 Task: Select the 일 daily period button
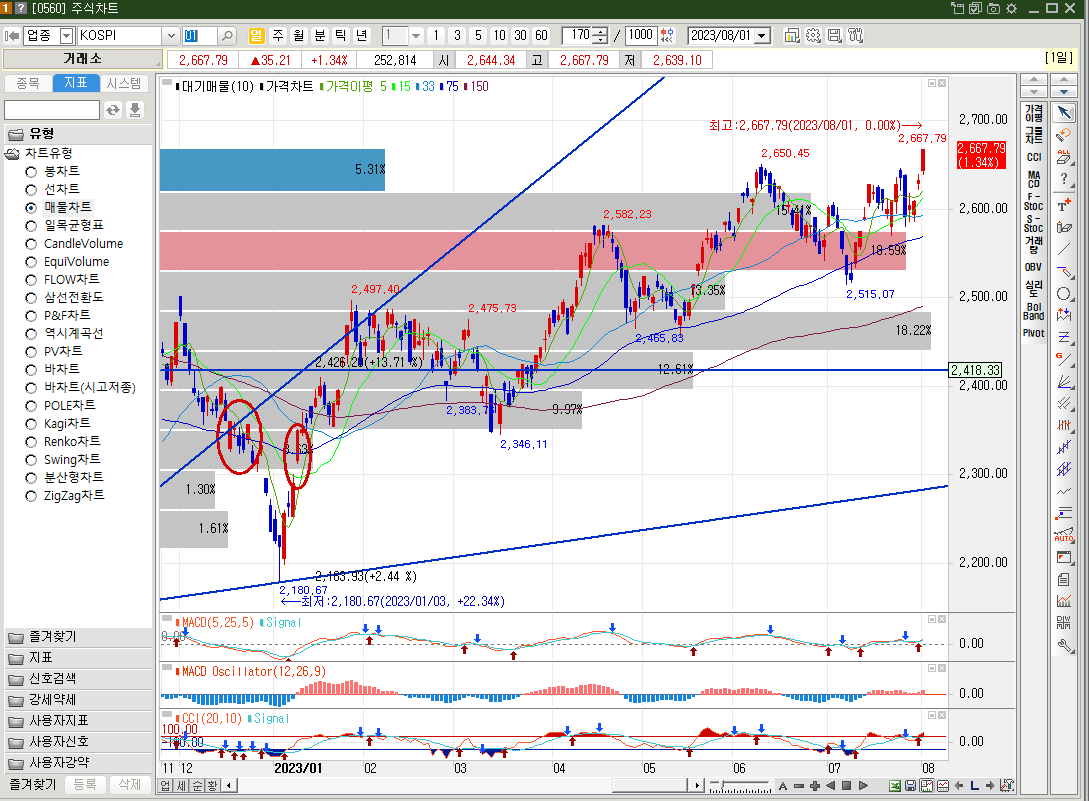click(256, 35)
